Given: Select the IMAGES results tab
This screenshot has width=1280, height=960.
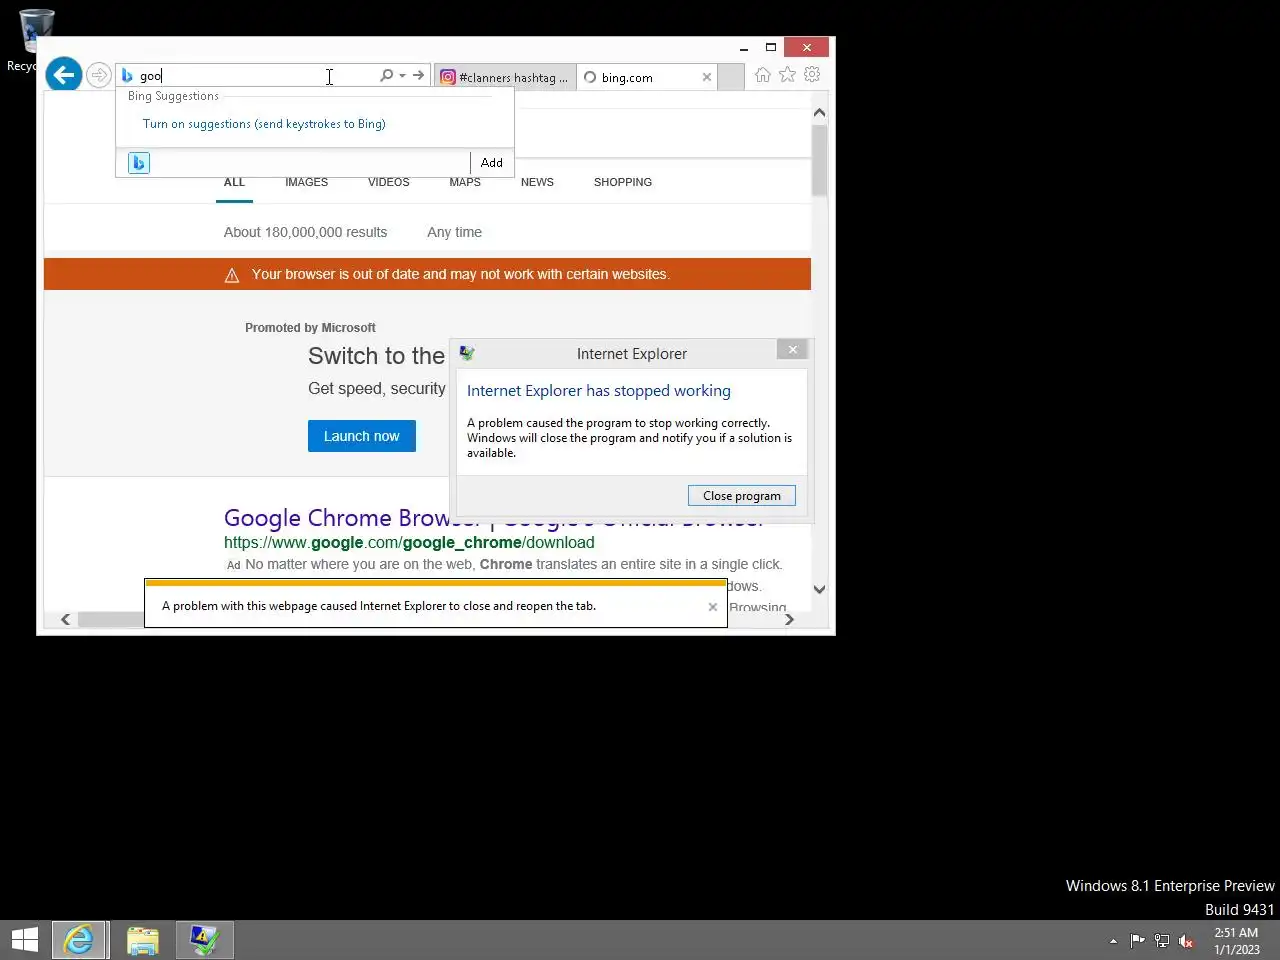Looking at the screenshot, I should click(x=306, y=182).
